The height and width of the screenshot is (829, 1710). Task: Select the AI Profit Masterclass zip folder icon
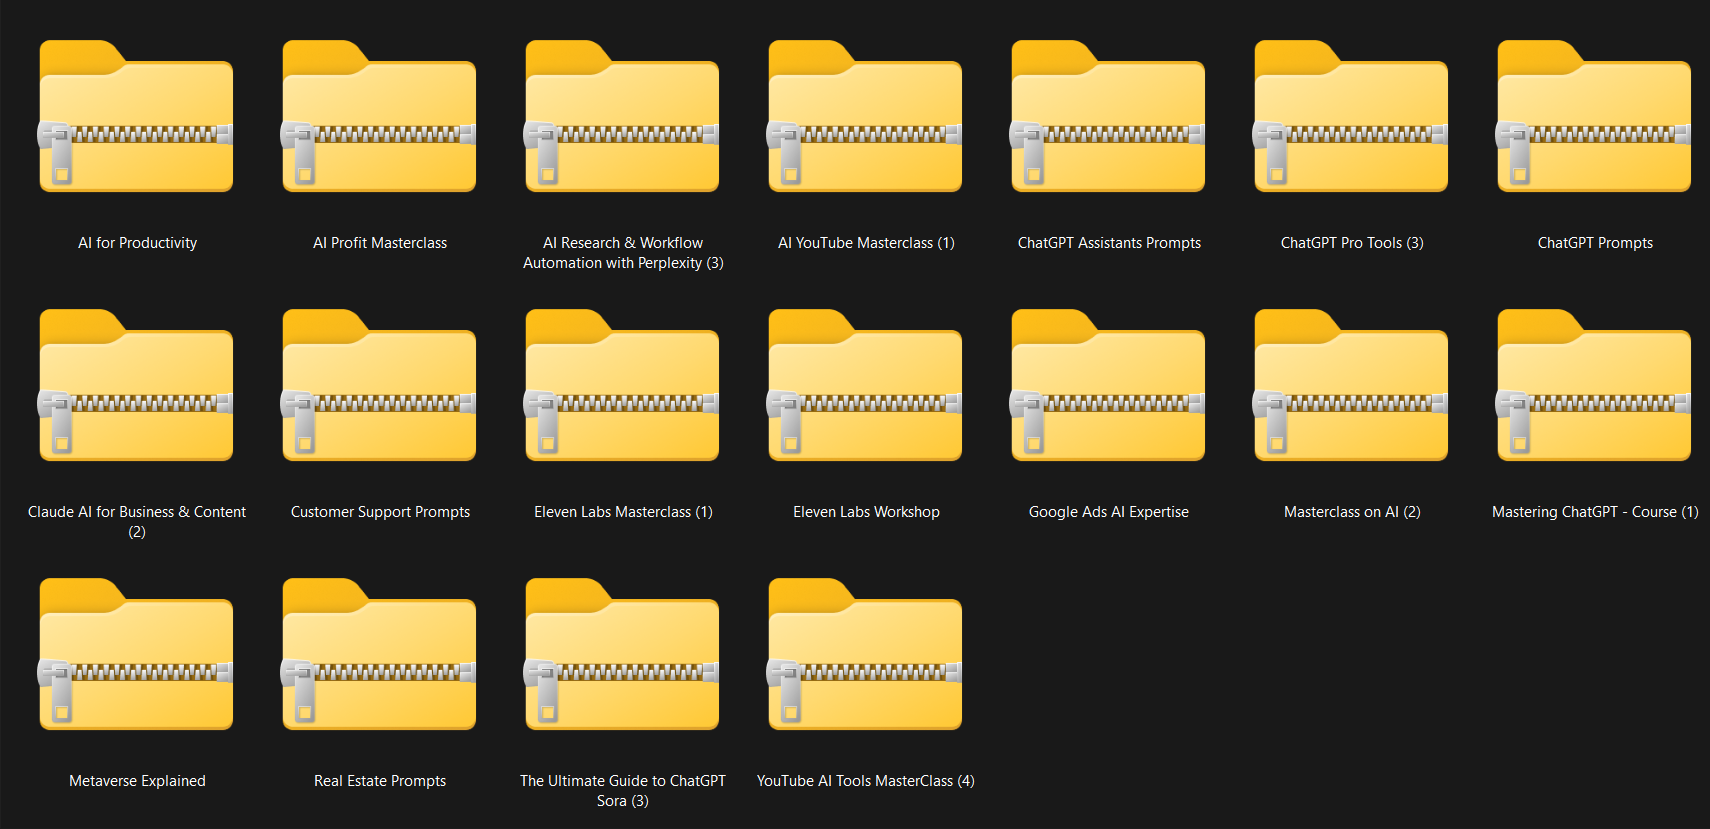pos(379,116)
